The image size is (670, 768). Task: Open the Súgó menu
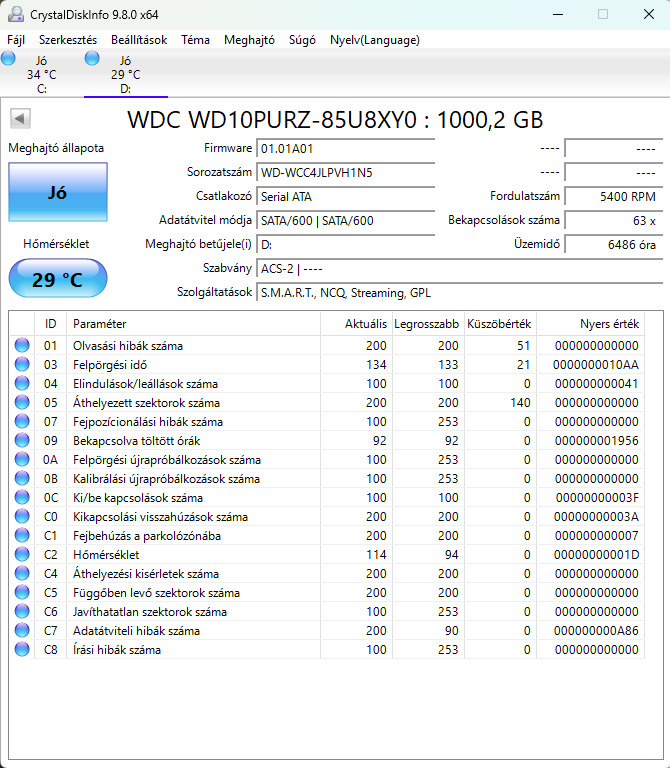[302, 40]
